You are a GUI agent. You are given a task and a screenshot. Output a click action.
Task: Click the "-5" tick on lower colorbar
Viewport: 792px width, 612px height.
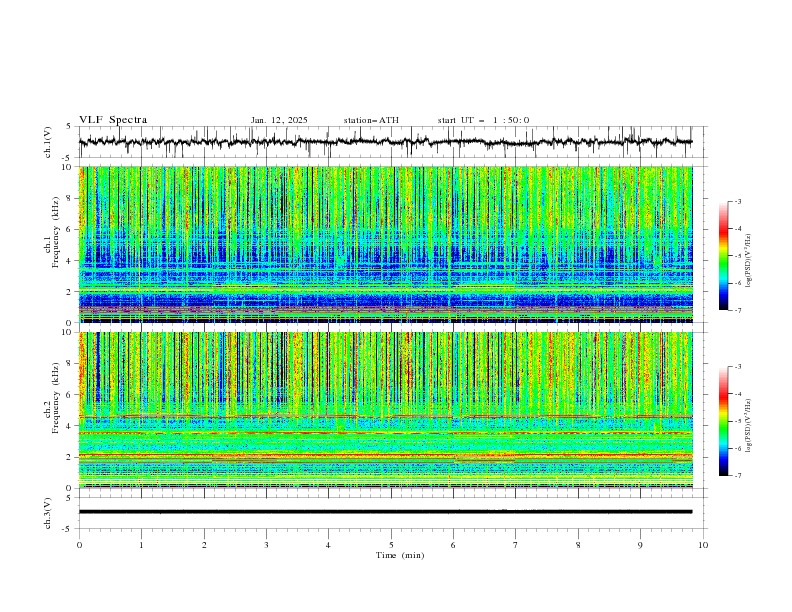(737, 421)
